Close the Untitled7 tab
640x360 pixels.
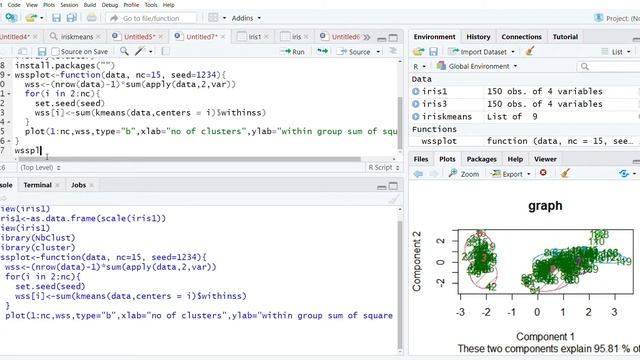(223, 37)
